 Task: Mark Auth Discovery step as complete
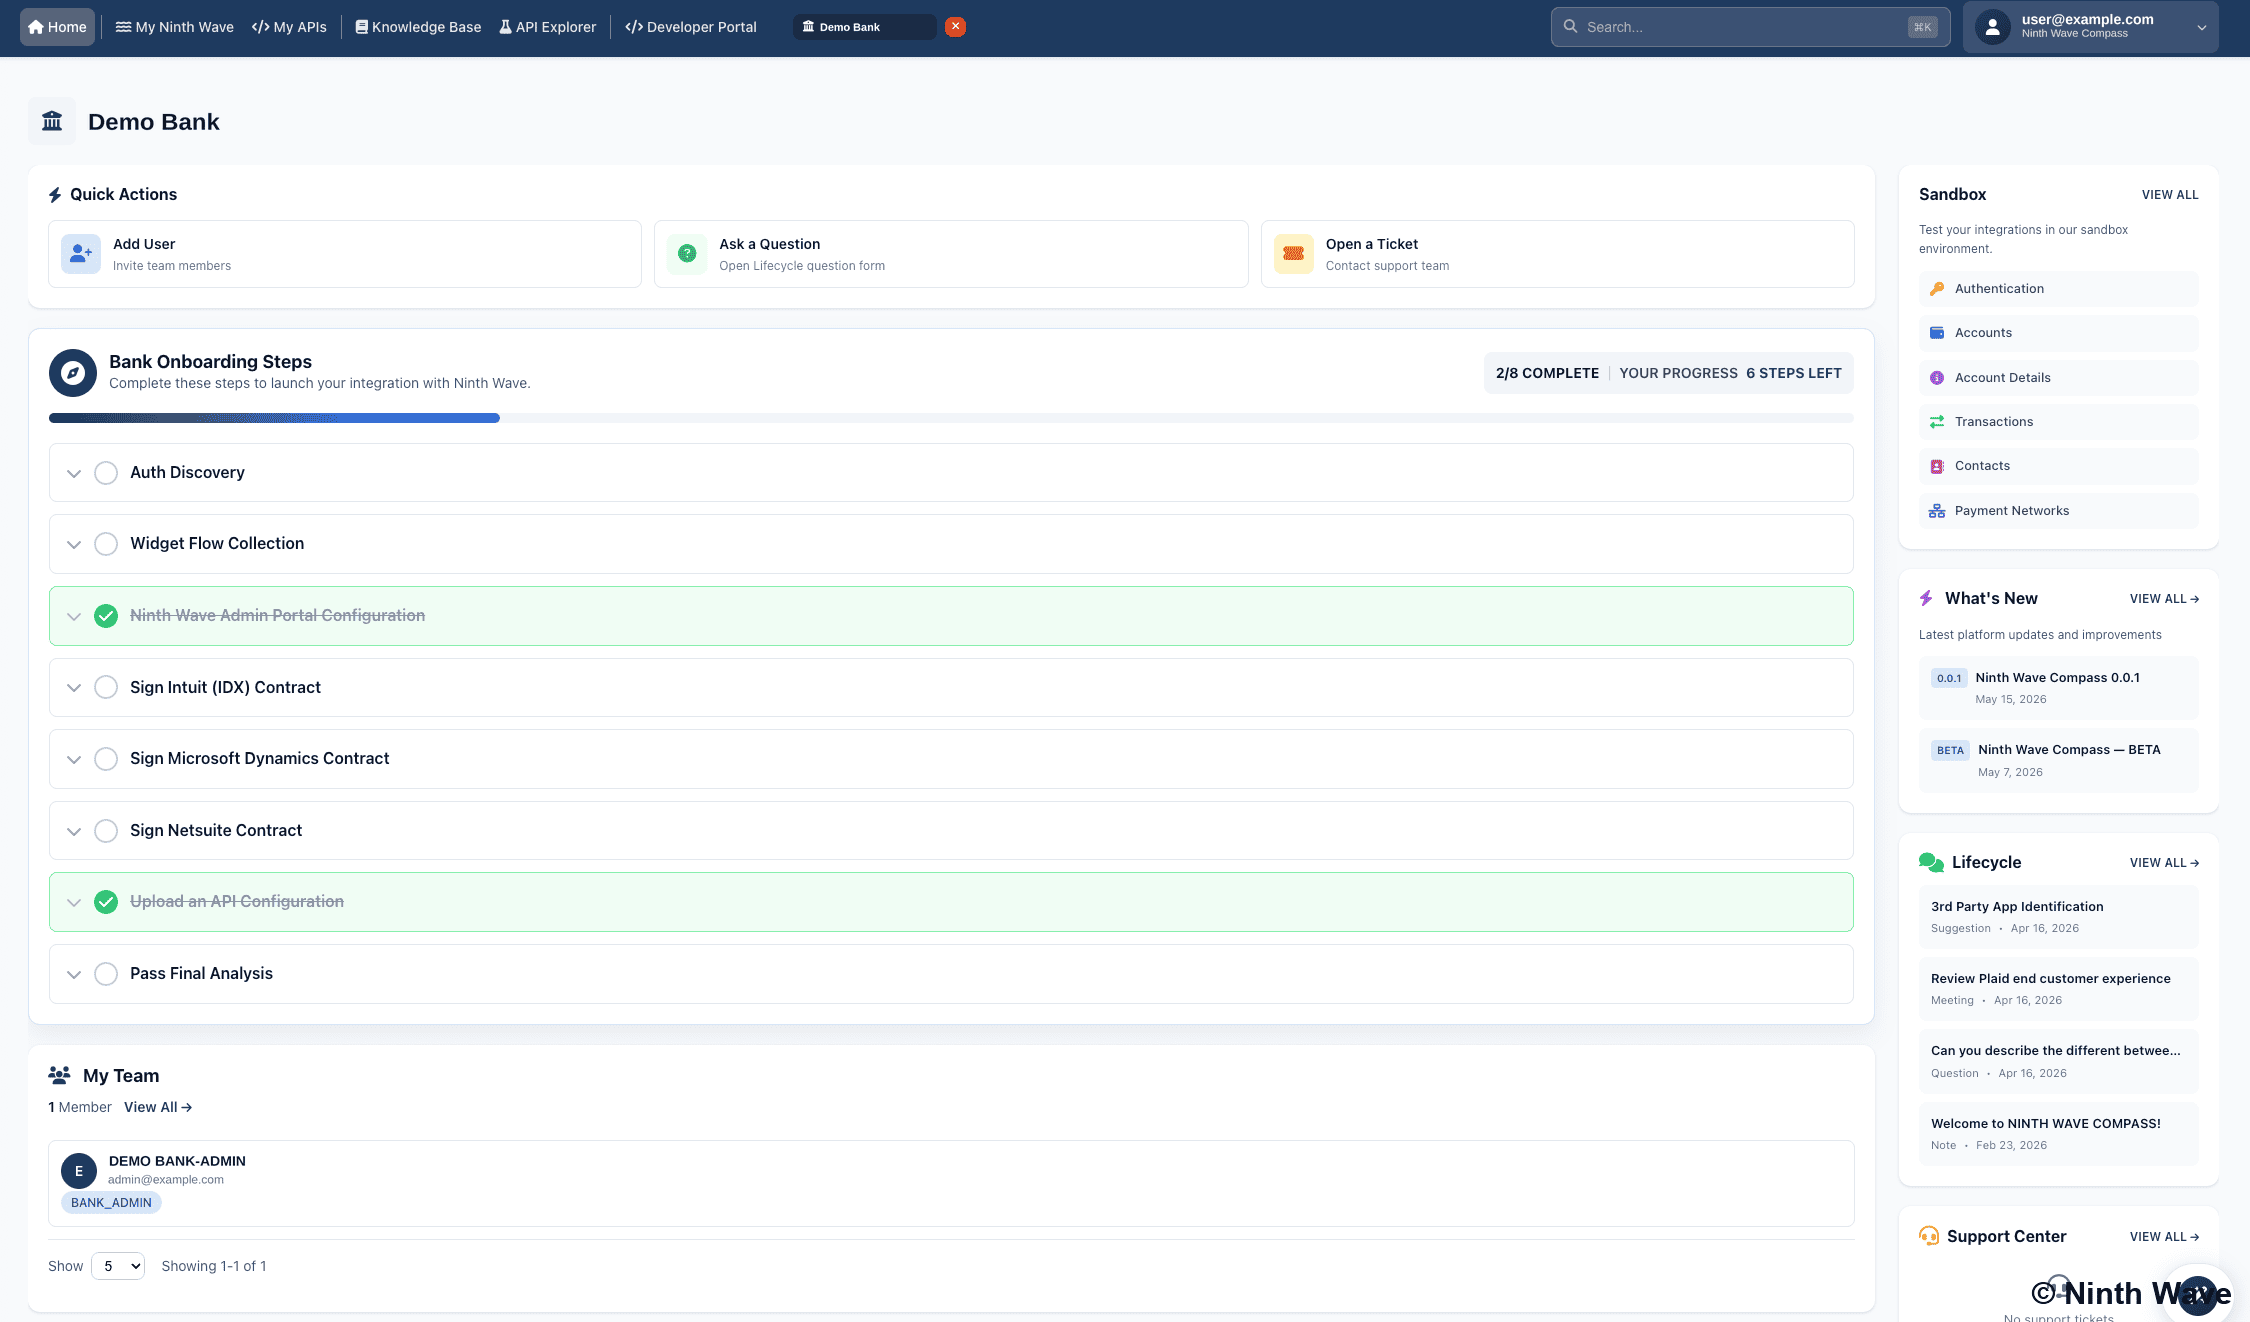point(106,473)
